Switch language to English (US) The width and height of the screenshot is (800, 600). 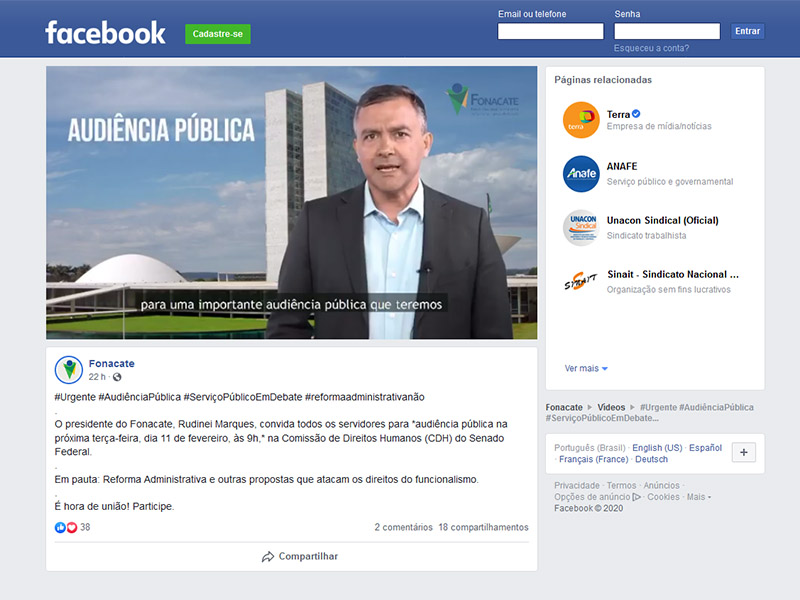point(657,447)
